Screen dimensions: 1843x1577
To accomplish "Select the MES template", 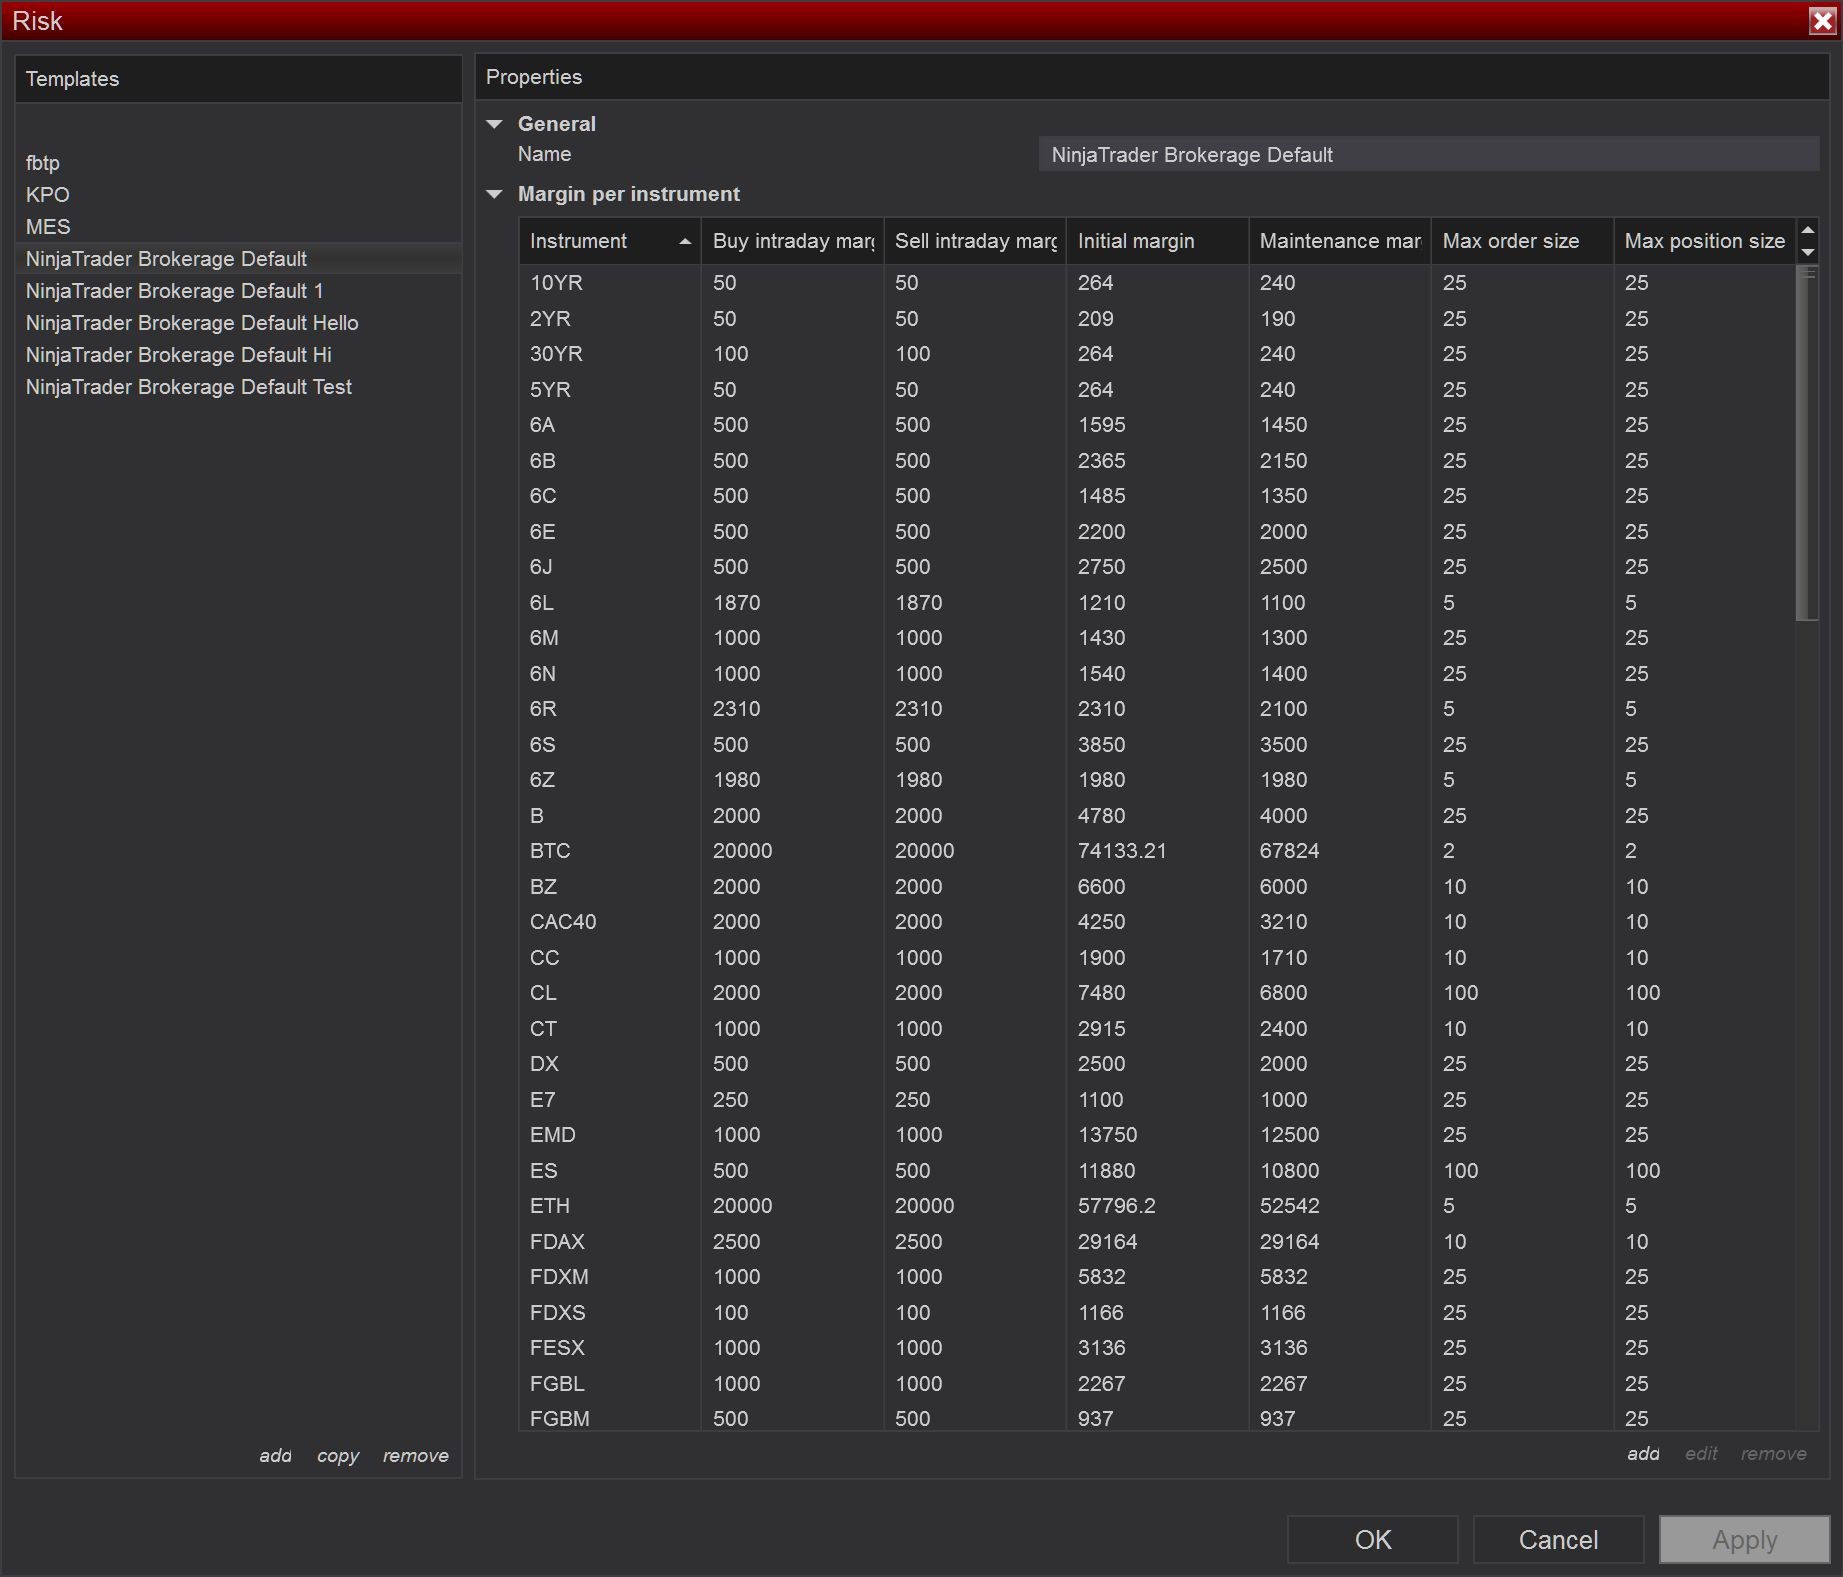I will [239, 227].
